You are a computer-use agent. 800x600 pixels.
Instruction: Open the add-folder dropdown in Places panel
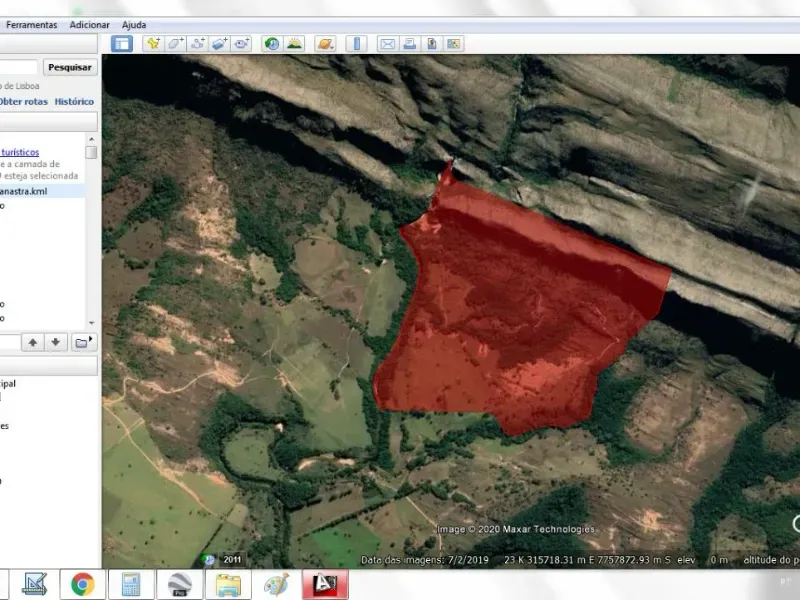[84, 342]
